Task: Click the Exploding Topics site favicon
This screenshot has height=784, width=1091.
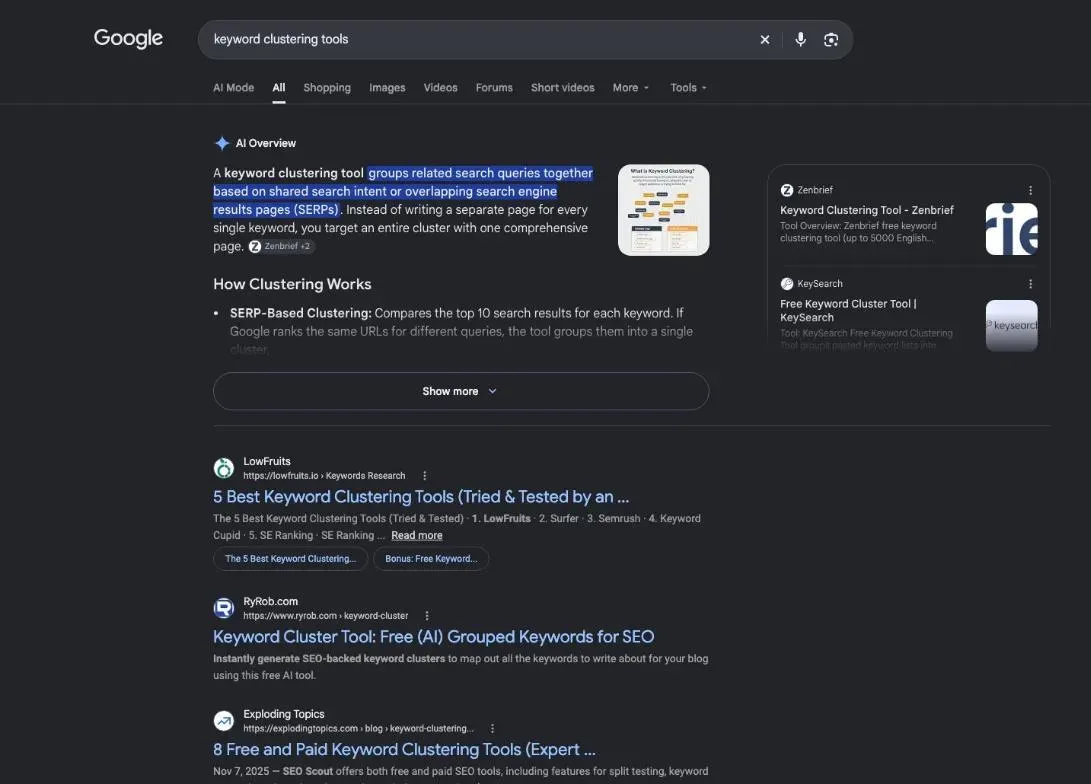Action: tap(223, 721)
